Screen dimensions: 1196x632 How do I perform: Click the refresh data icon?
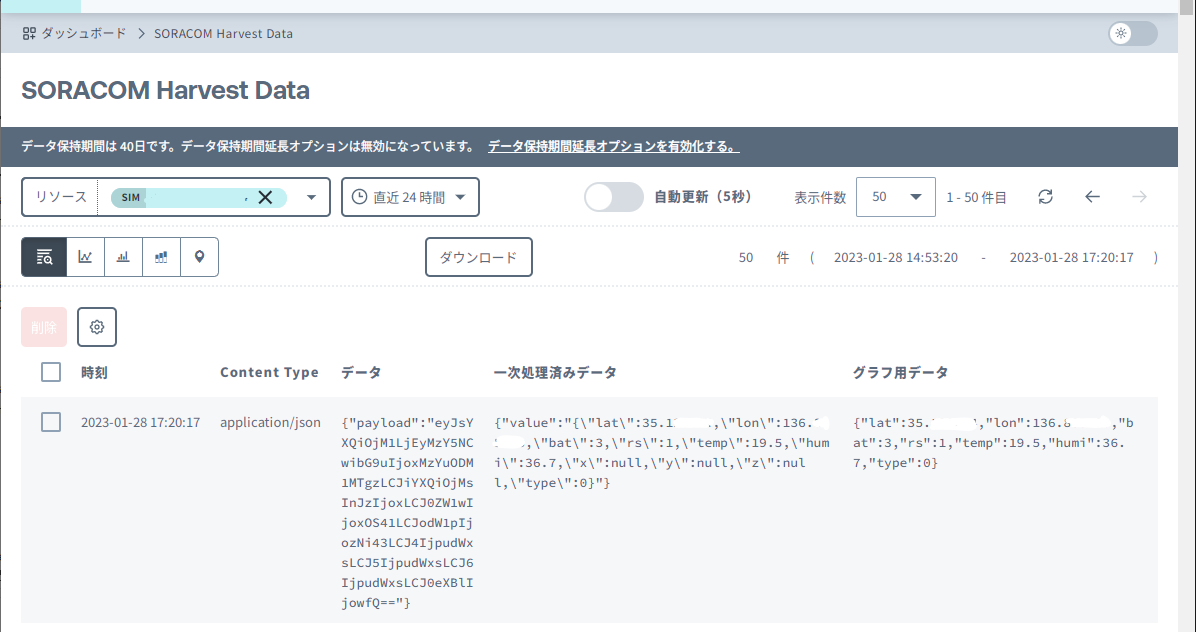[1046, 197]
